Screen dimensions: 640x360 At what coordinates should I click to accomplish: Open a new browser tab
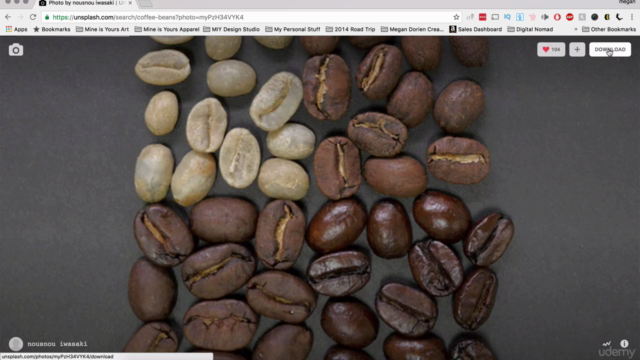click(146, 3)
